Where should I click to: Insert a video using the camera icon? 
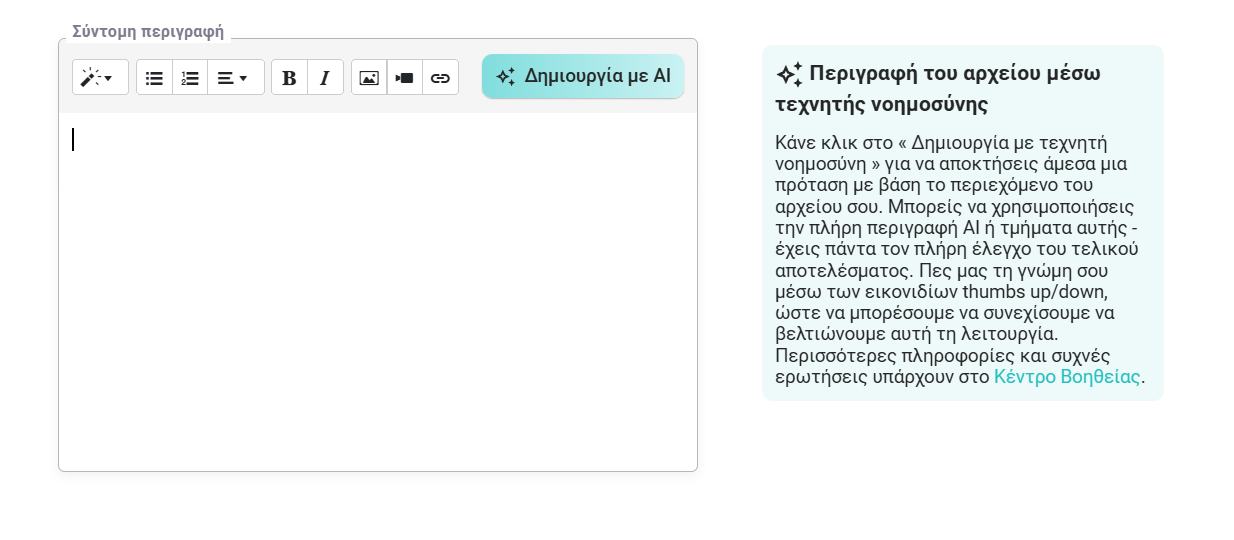click(405, 78)
